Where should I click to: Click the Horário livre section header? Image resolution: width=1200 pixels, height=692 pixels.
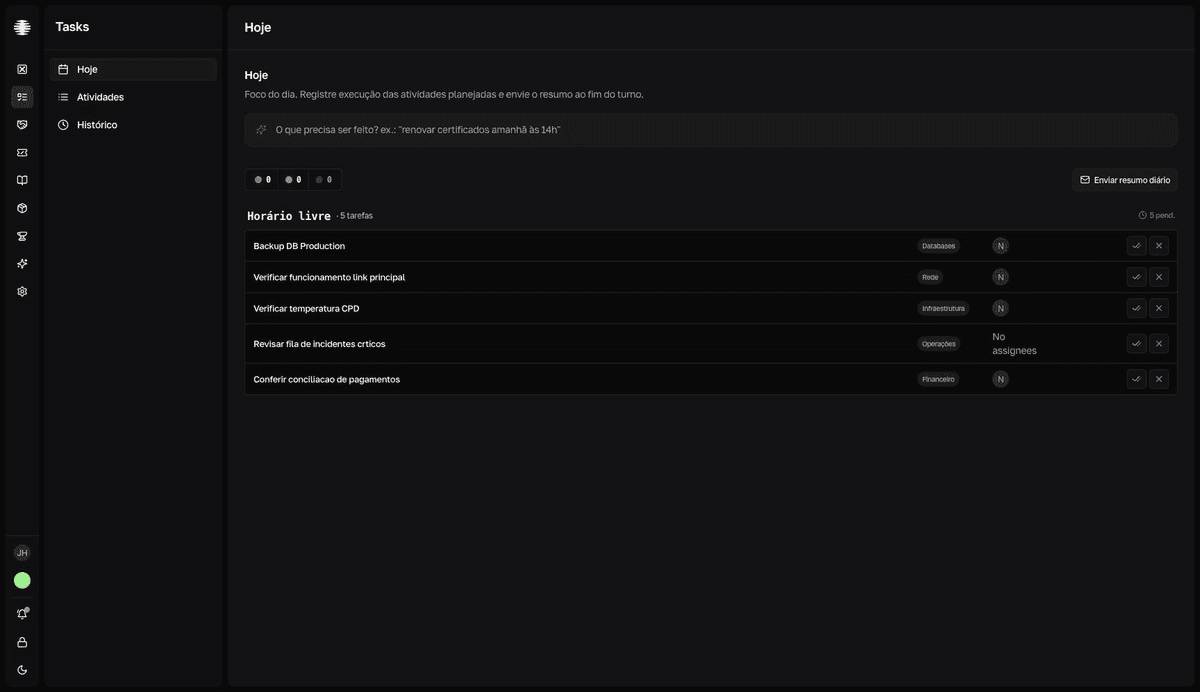[289, 216]
